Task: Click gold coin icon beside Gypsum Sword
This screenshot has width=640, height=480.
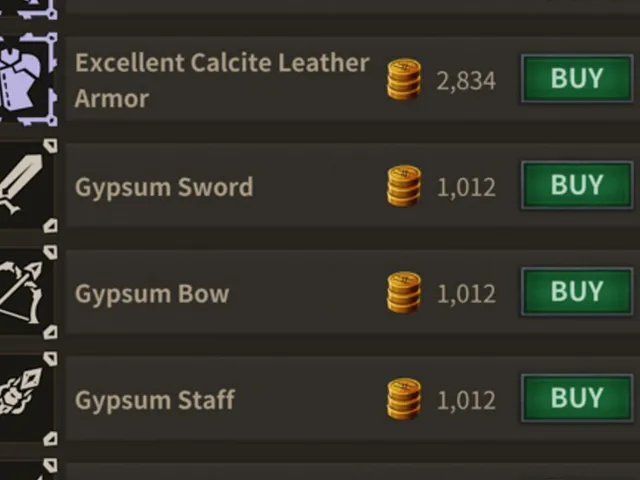Action: pos(404,186)
